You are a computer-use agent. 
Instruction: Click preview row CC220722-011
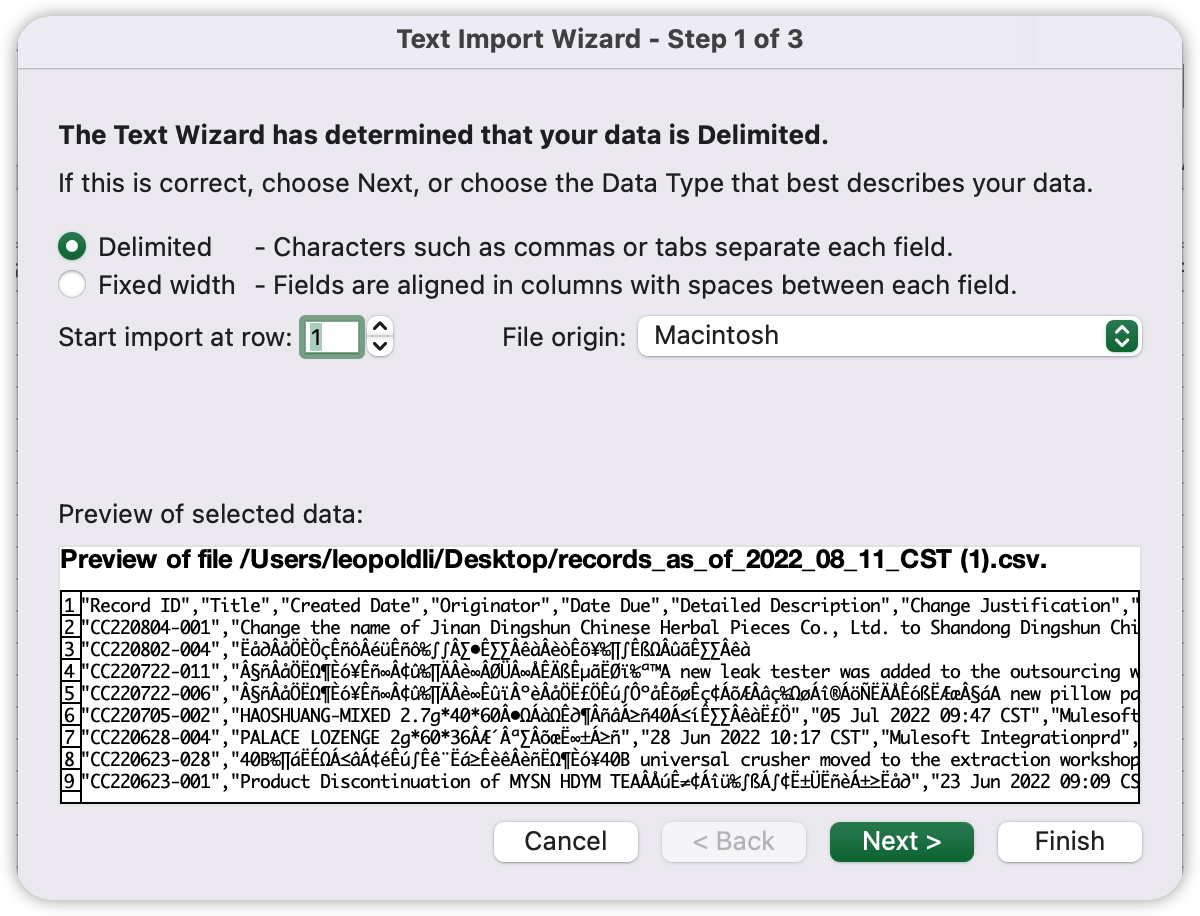click(x=600, y=671)
